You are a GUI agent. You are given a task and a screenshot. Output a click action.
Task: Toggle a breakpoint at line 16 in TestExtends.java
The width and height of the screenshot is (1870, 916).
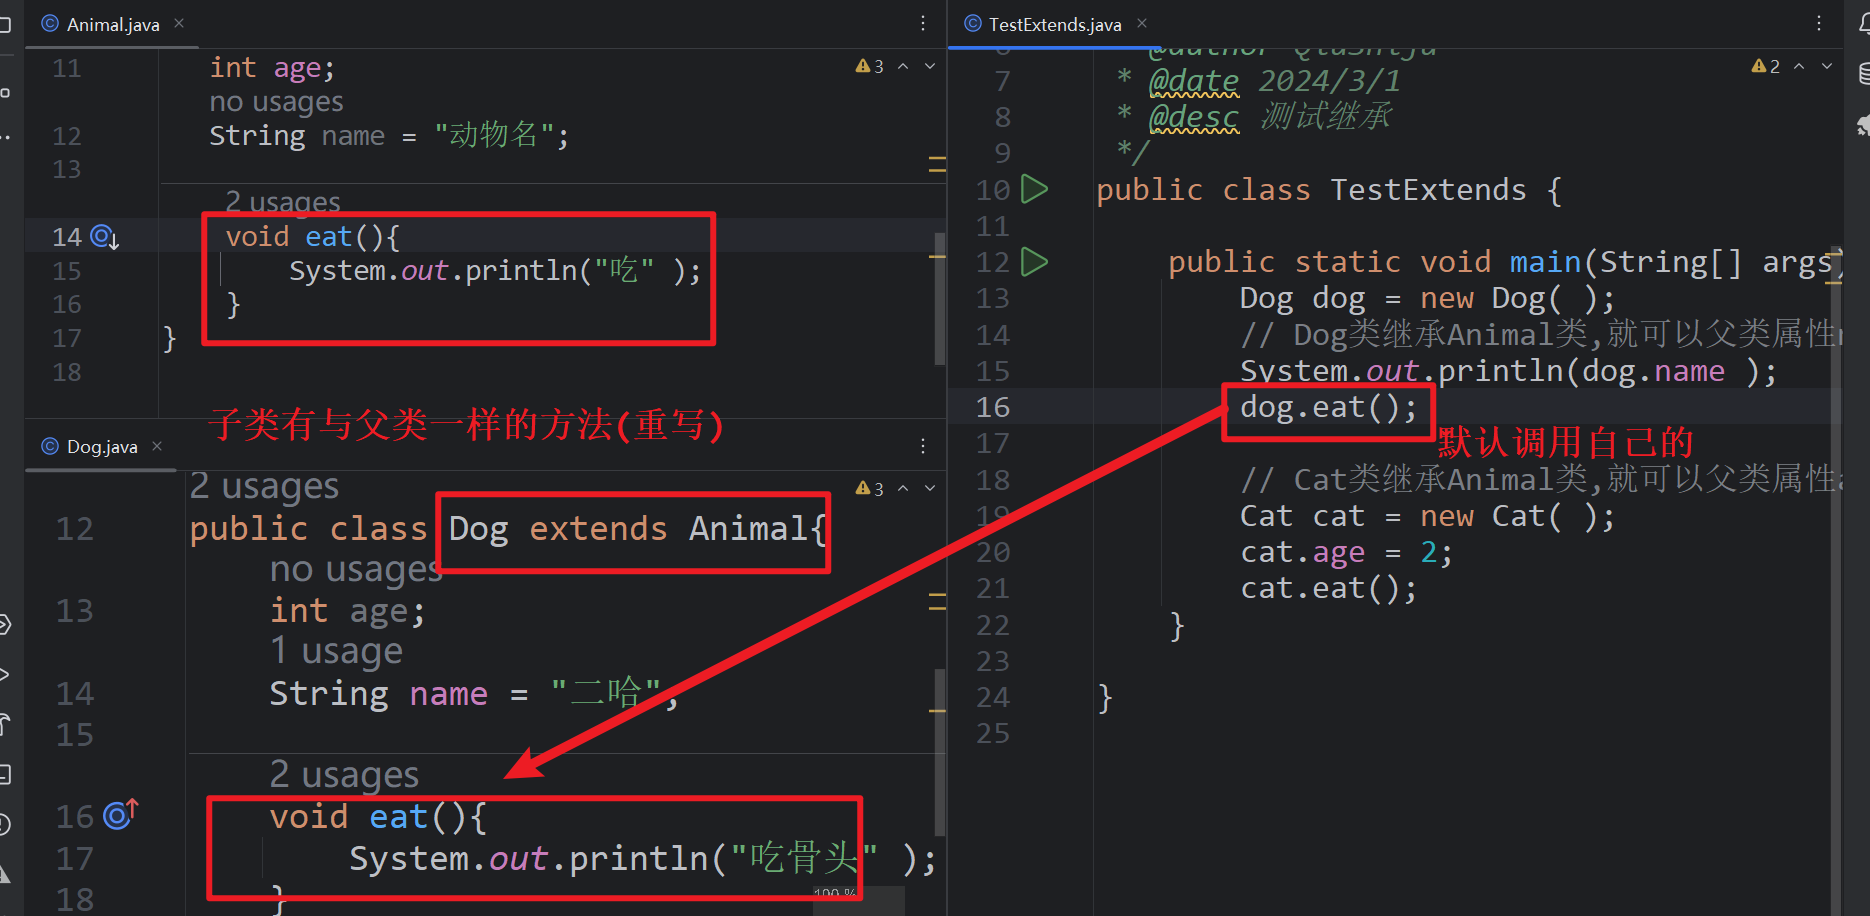[x=993, y=407]
